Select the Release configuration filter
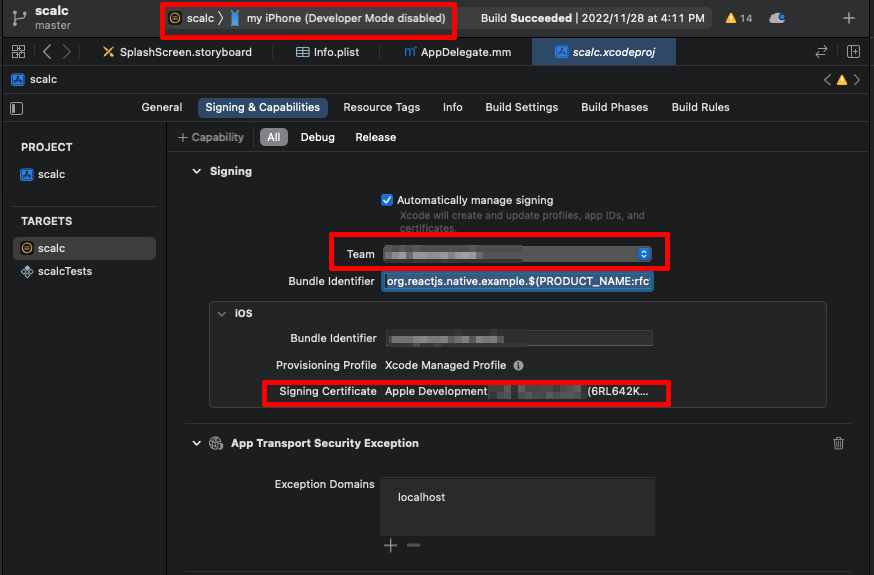Viewport: 874px width, 575px height. point(376,137)
